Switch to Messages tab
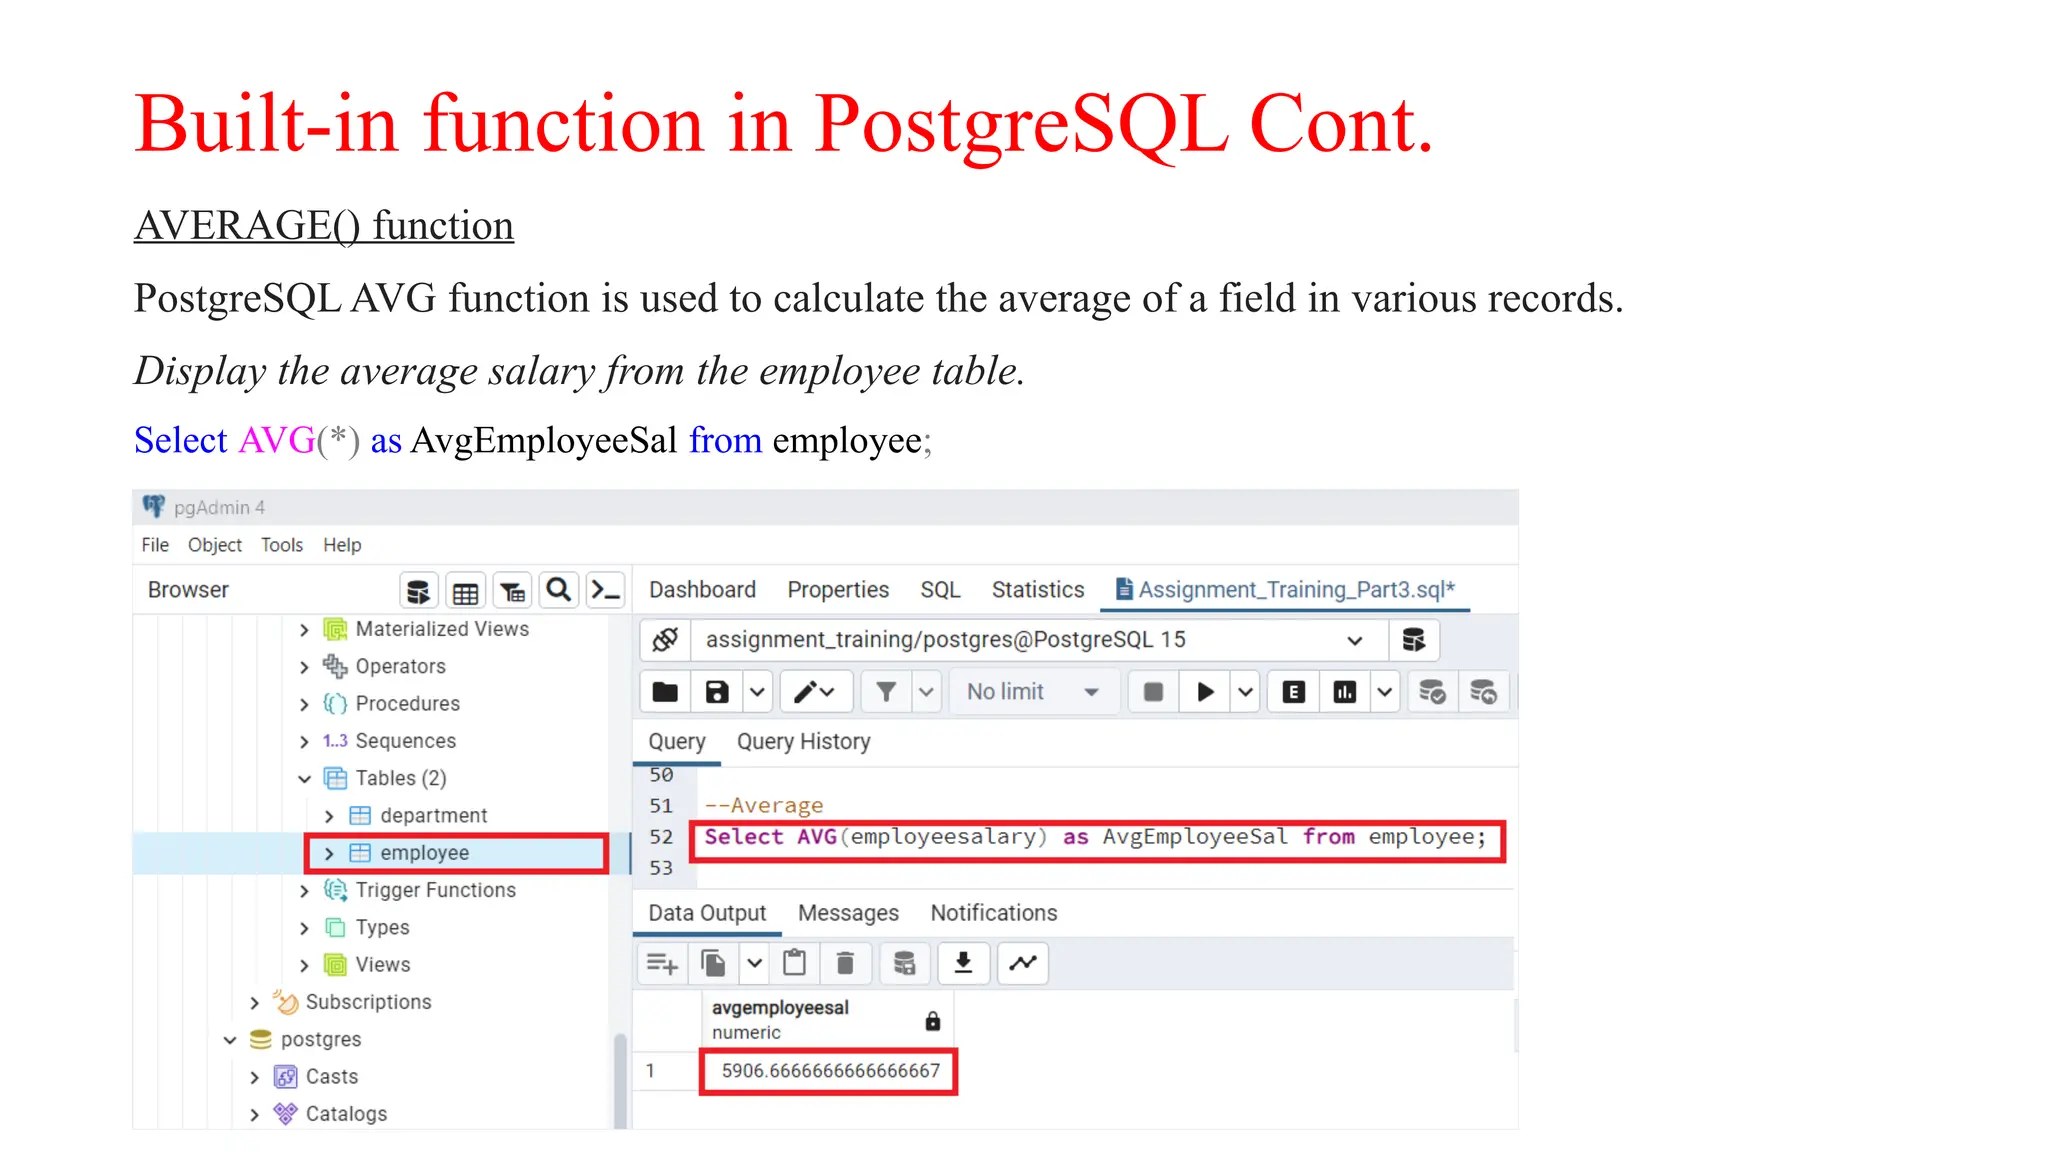This screenshot has width=2048, height=1152. coord(848,913)
